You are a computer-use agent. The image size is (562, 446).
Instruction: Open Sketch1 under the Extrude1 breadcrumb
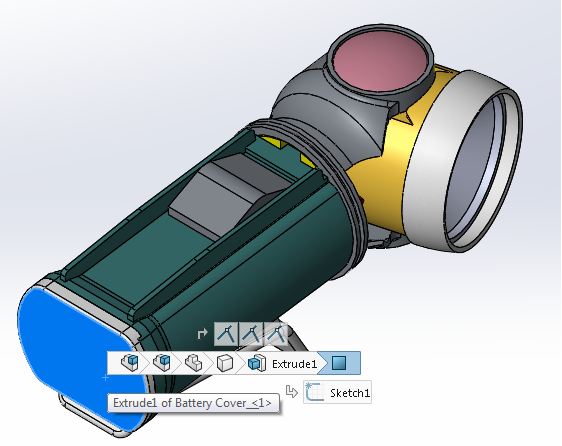point(337,392)
